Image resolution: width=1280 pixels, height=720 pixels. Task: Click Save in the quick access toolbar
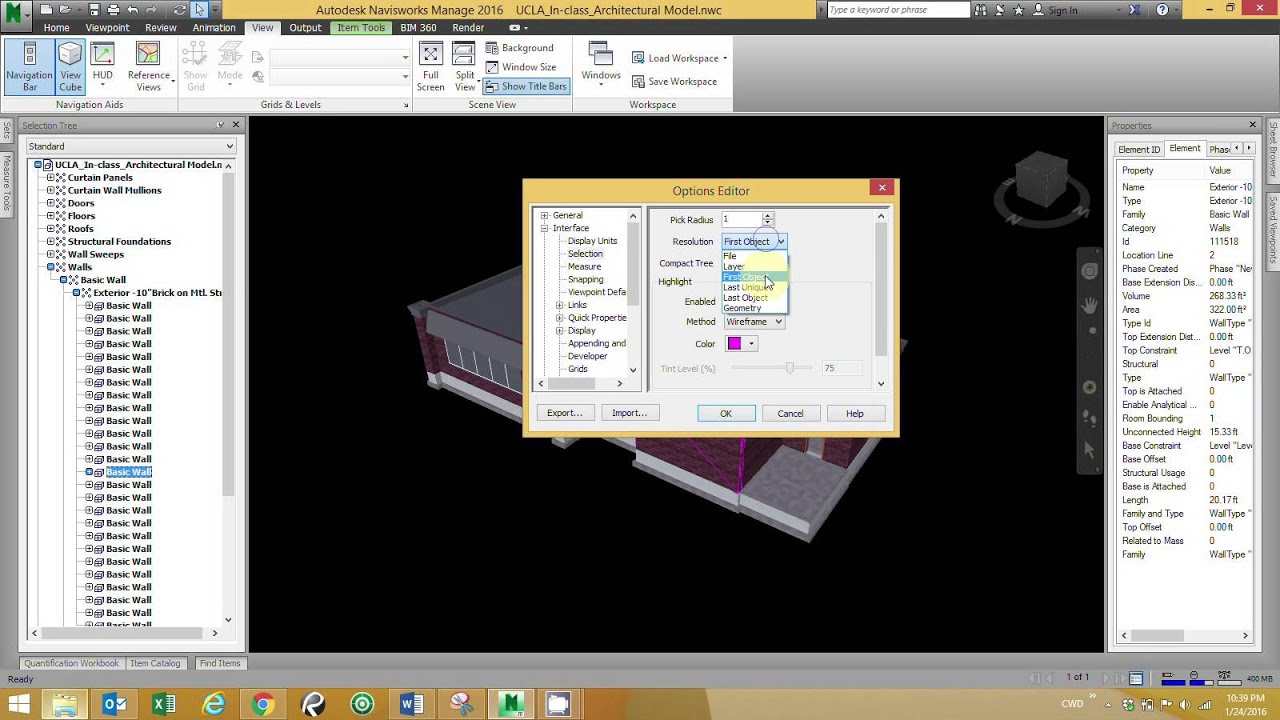coord(93,10)
